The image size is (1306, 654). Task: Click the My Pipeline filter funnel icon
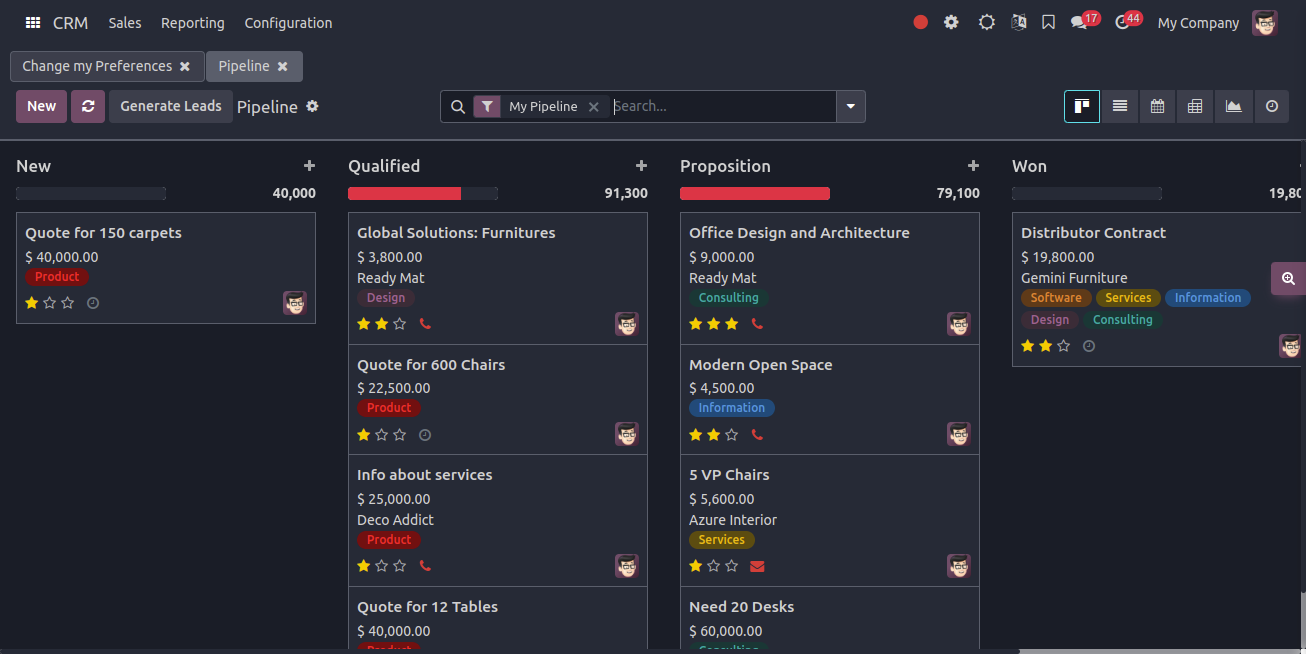tap(487, 107)
